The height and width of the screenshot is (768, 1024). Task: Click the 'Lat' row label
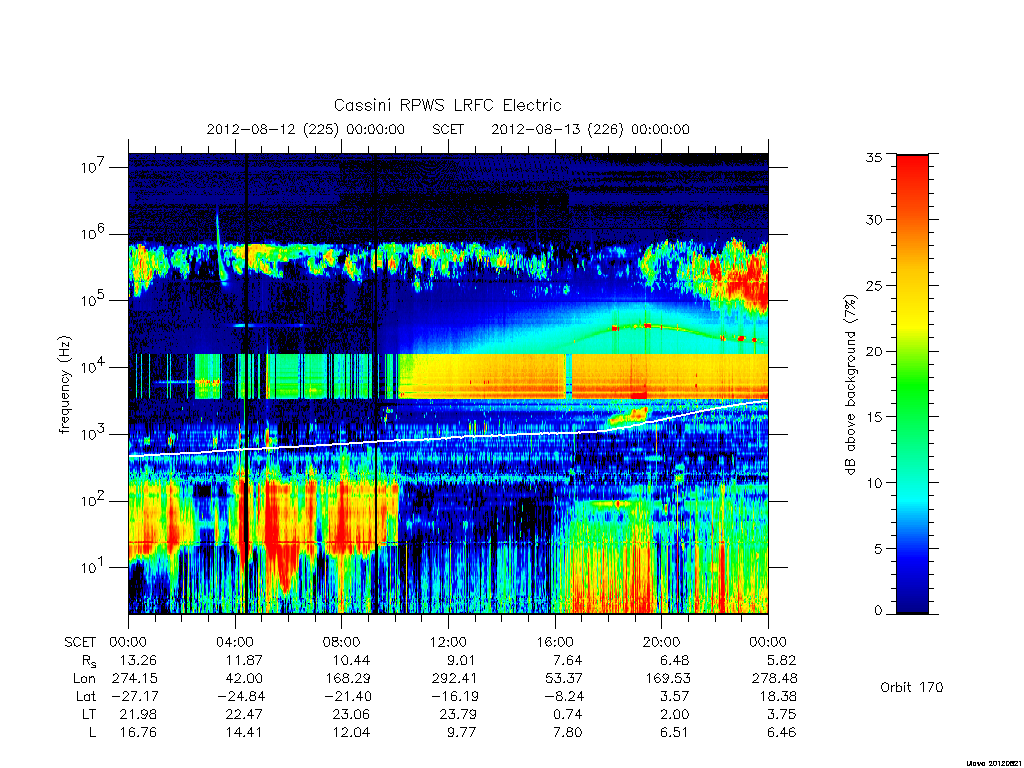pyautogui.click(x=86, y=696)
